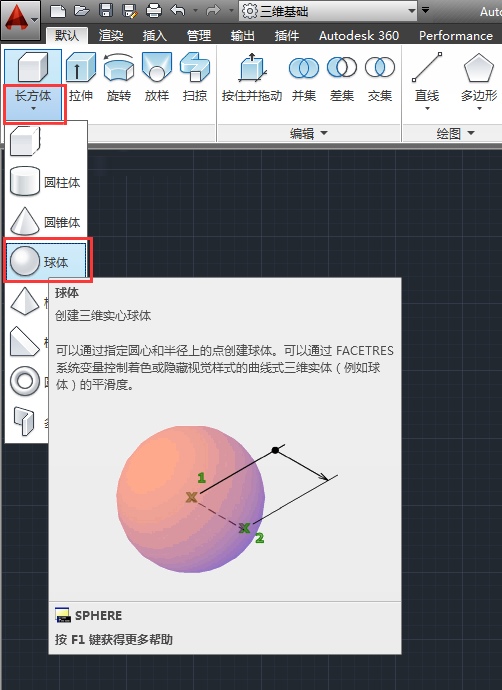Choose the polysolid primitive icon

(x=25, y=422)
